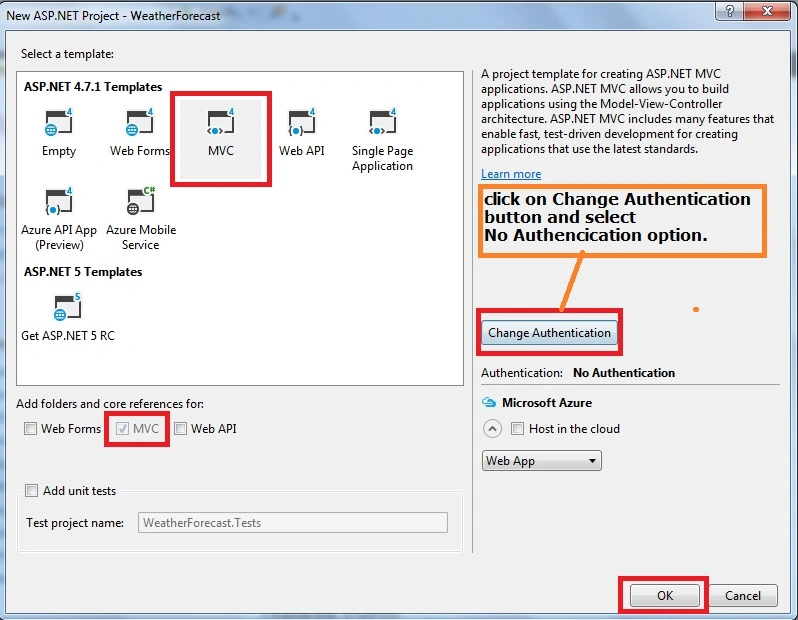The height and width of the screenshot is (620, 798).
Task: Click 'Add folders and core references for:' label
Action: coord(110,404)
